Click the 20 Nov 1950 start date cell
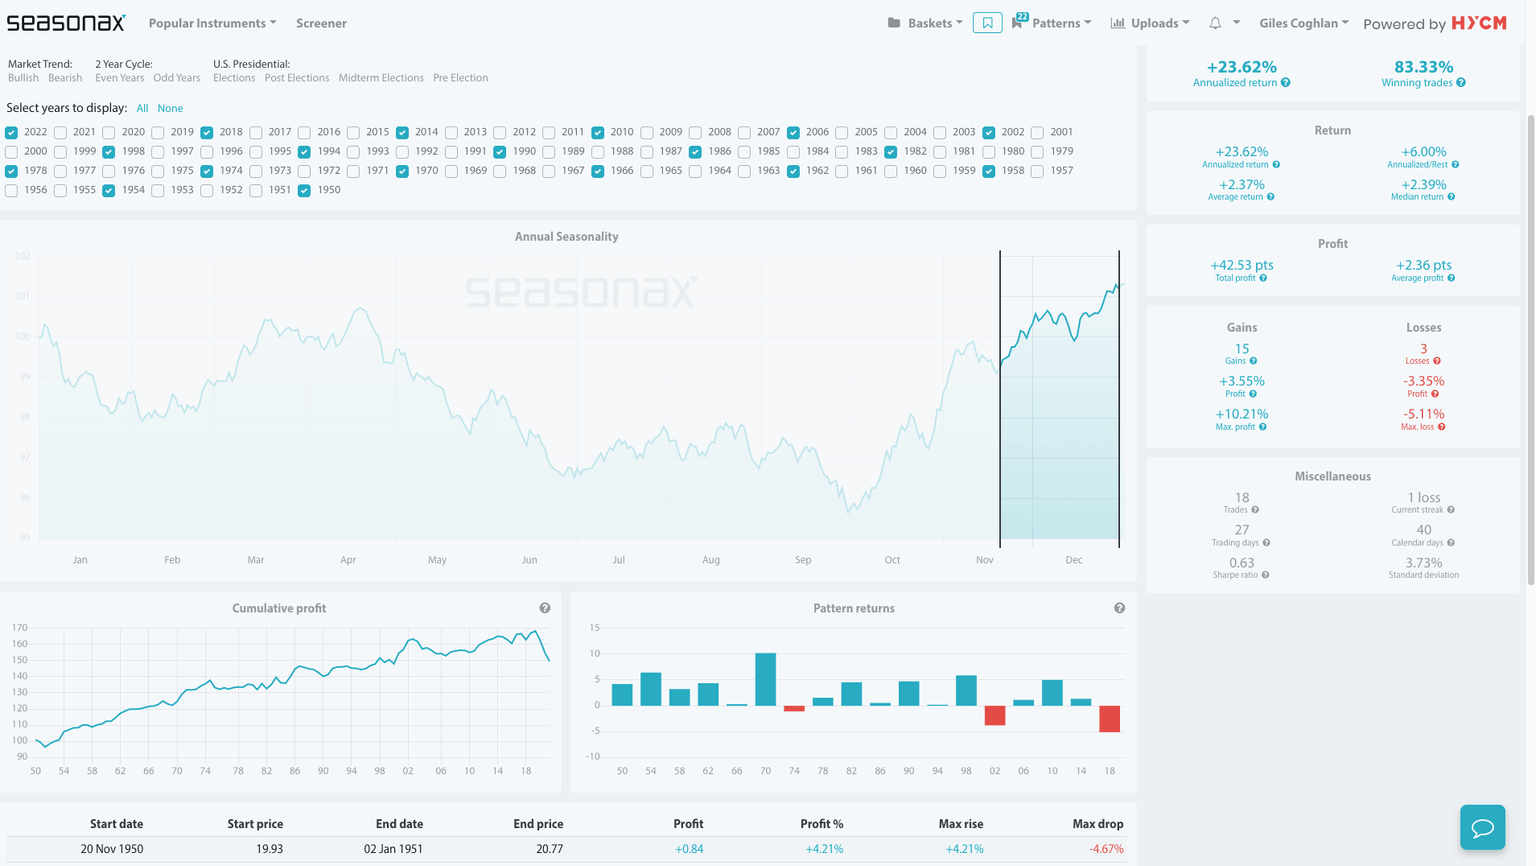The image size is (1536, 866). pos(112,849)
